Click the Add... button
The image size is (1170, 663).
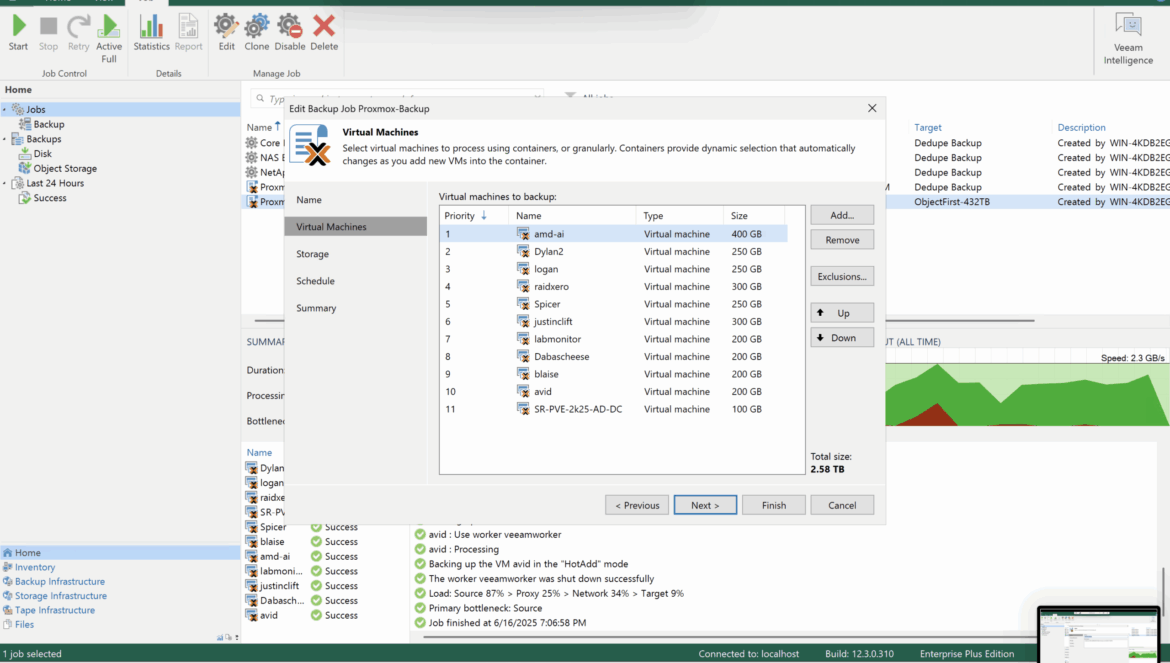(x=842, y=216)
